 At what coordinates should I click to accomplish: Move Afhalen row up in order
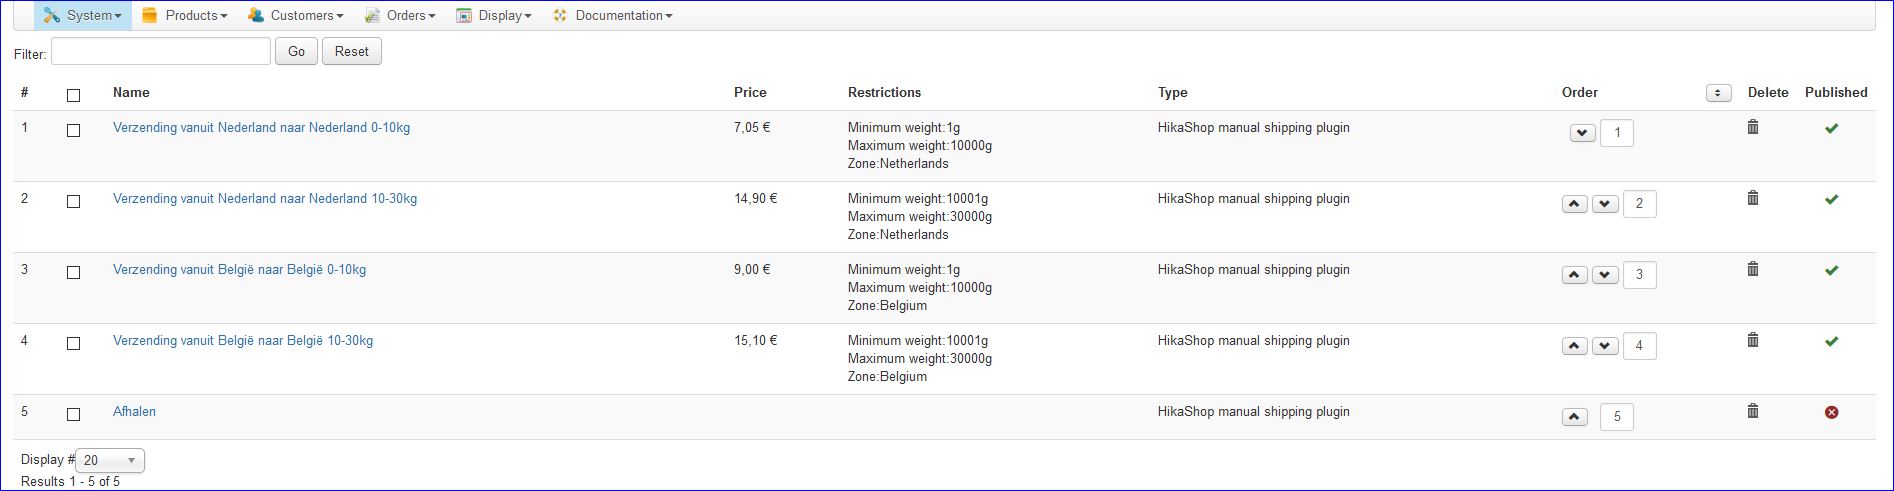(1575, 417)
